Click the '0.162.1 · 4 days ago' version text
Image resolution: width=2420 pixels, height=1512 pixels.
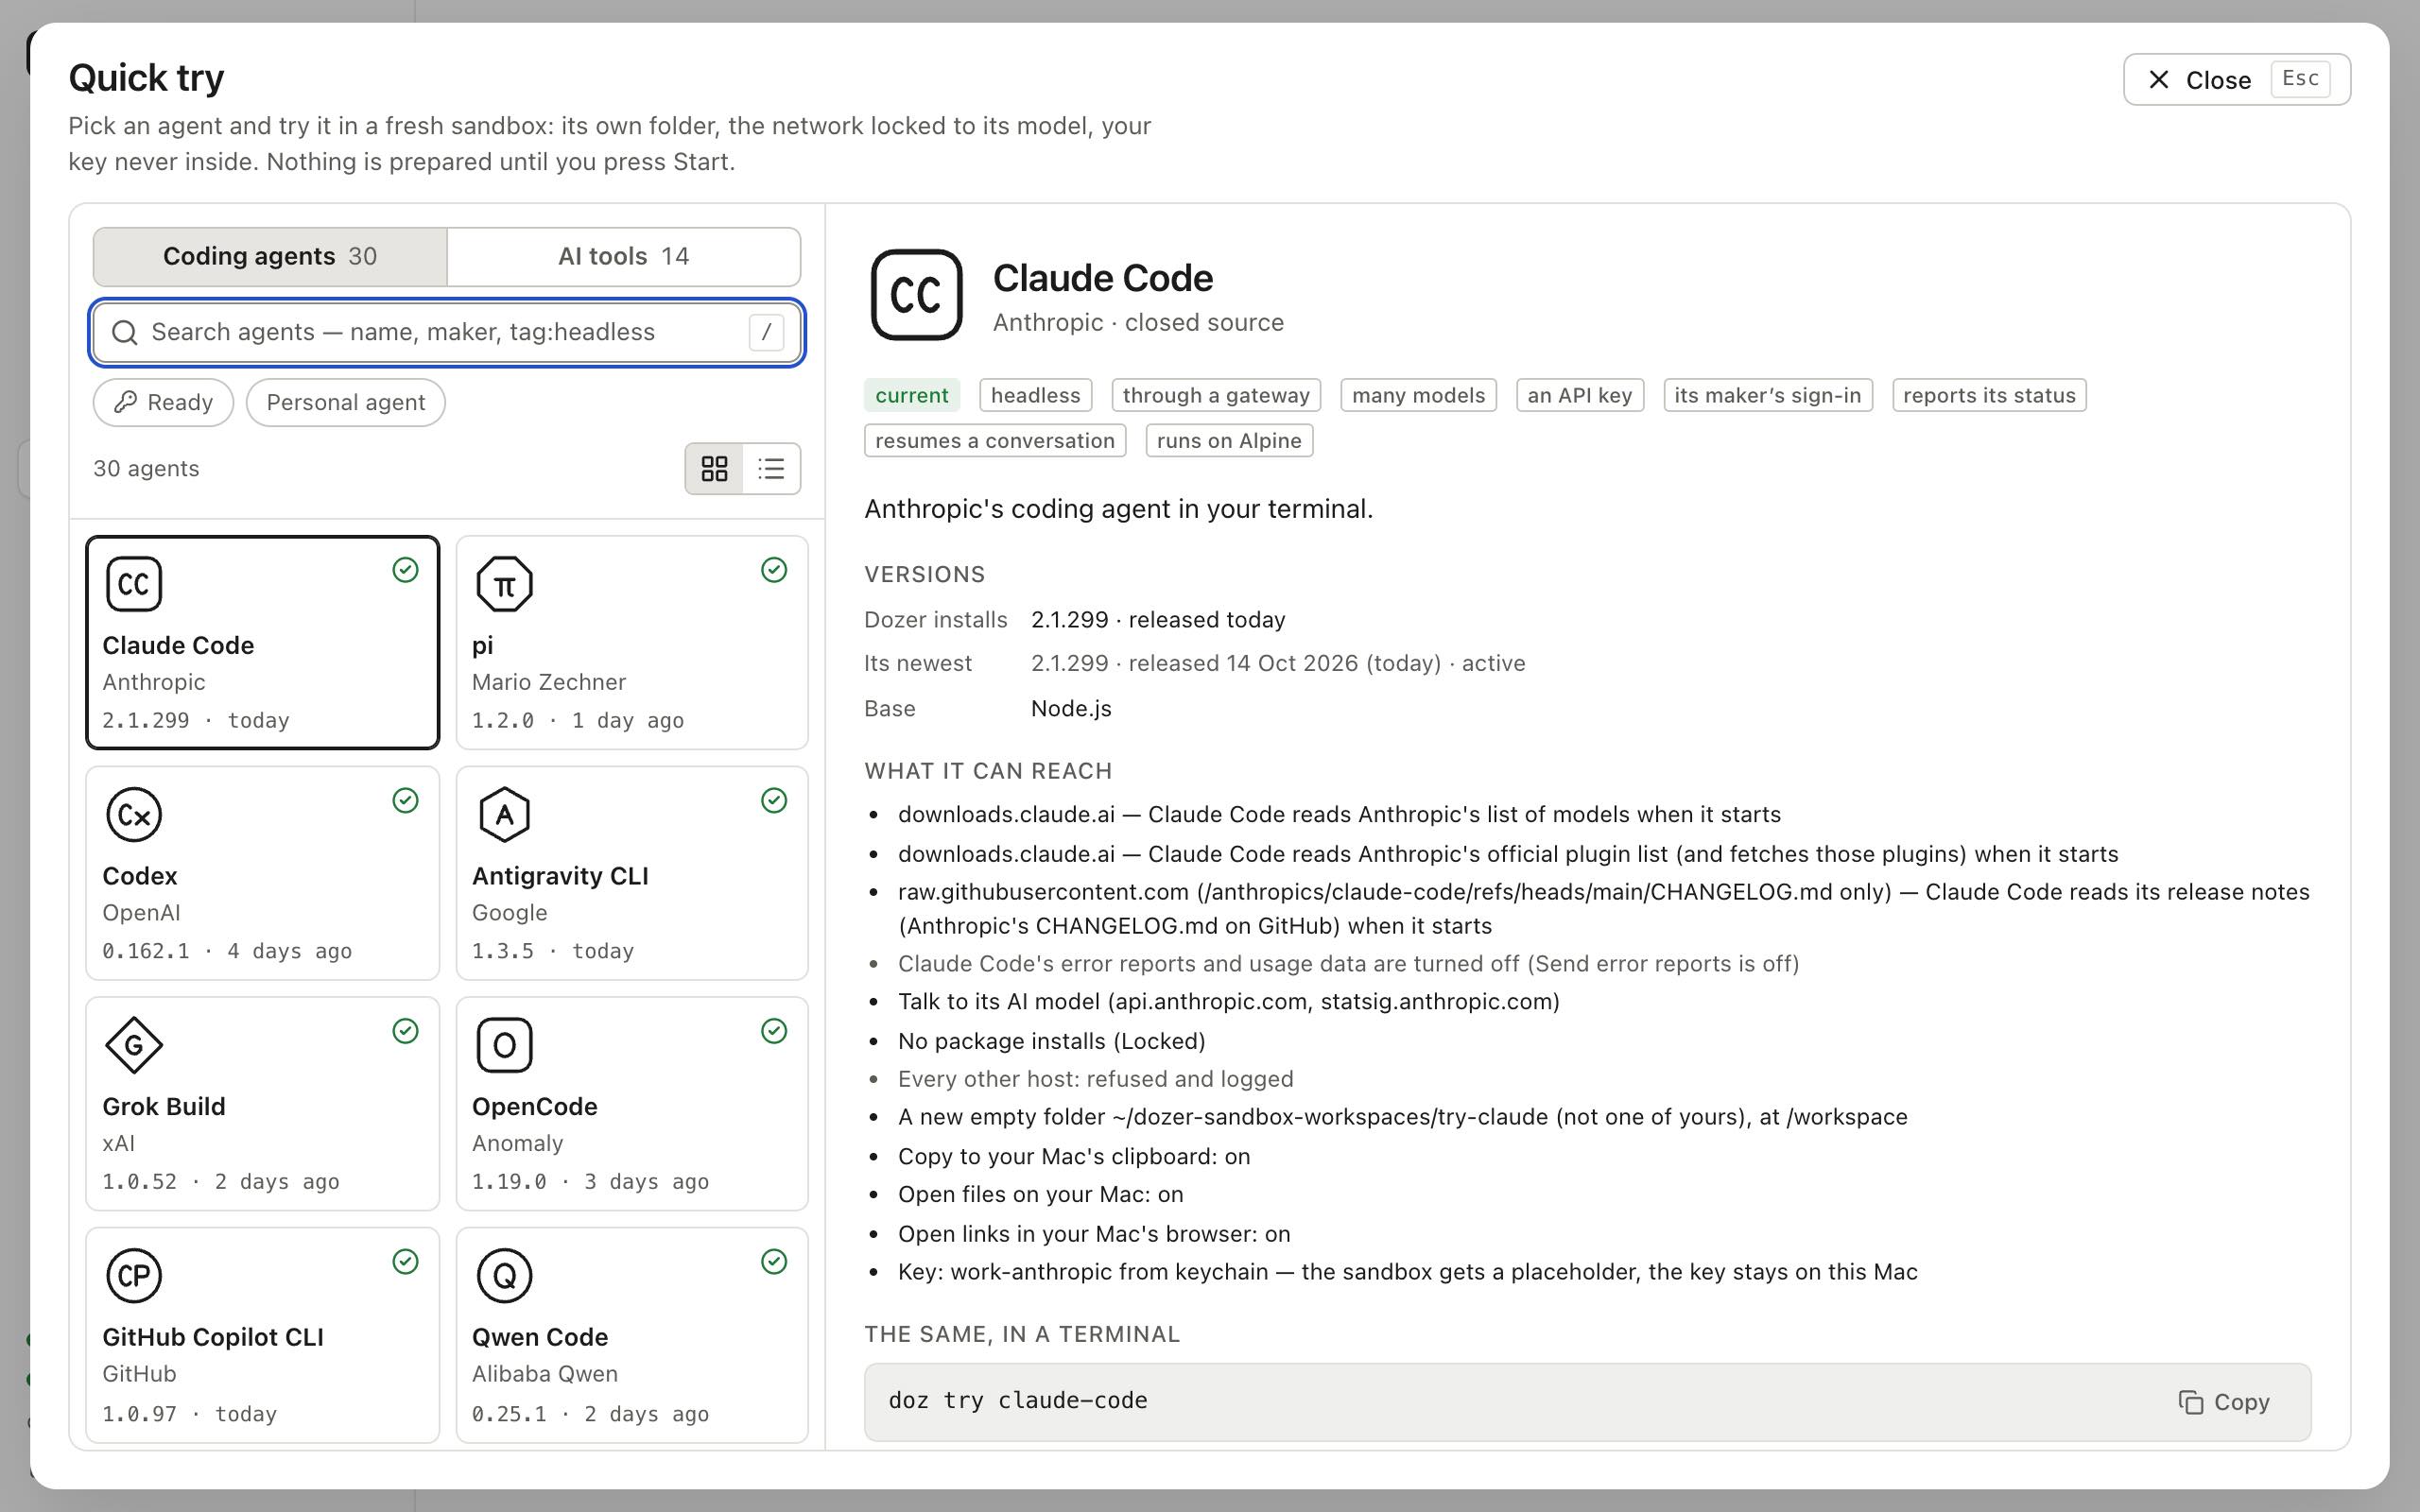click(227, 952)
